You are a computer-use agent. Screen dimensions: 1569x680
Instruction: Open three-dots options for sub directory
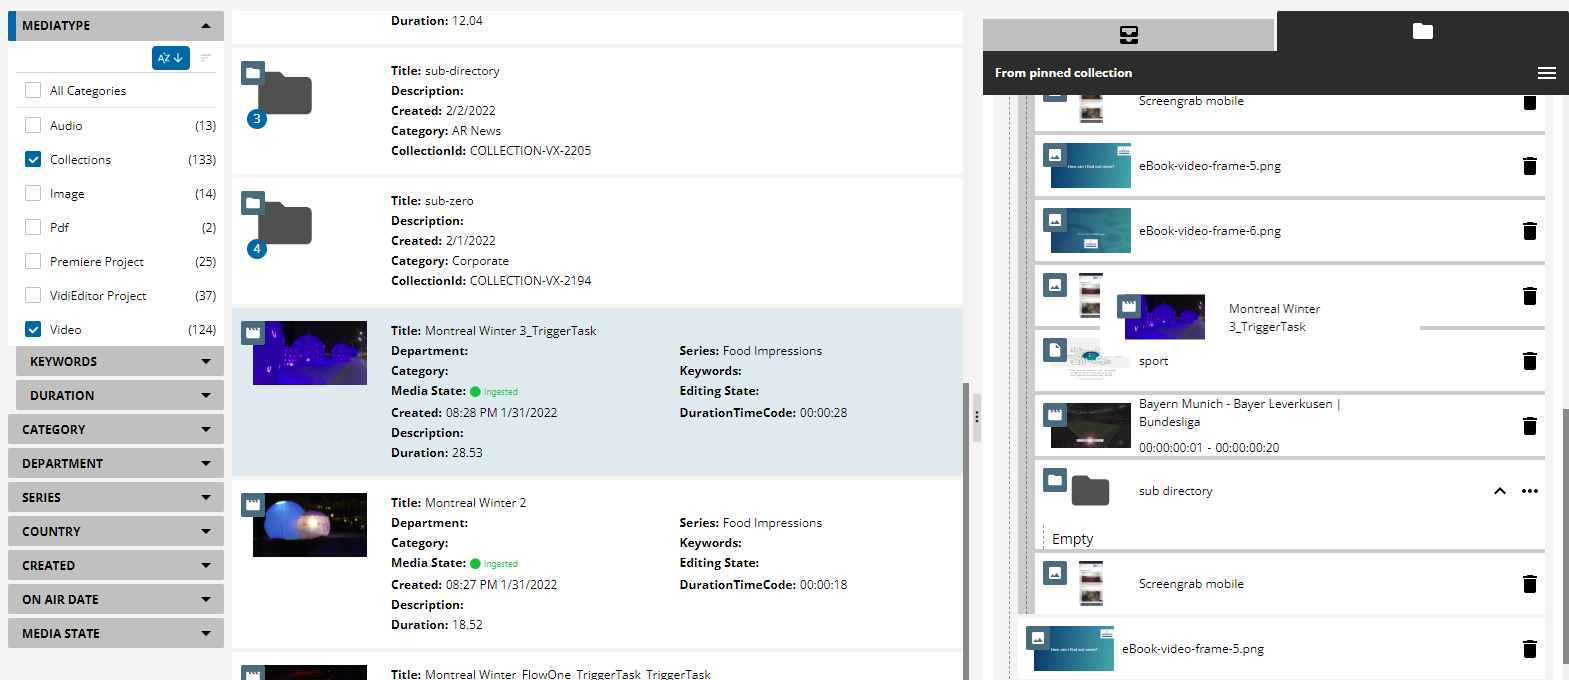1529,491
